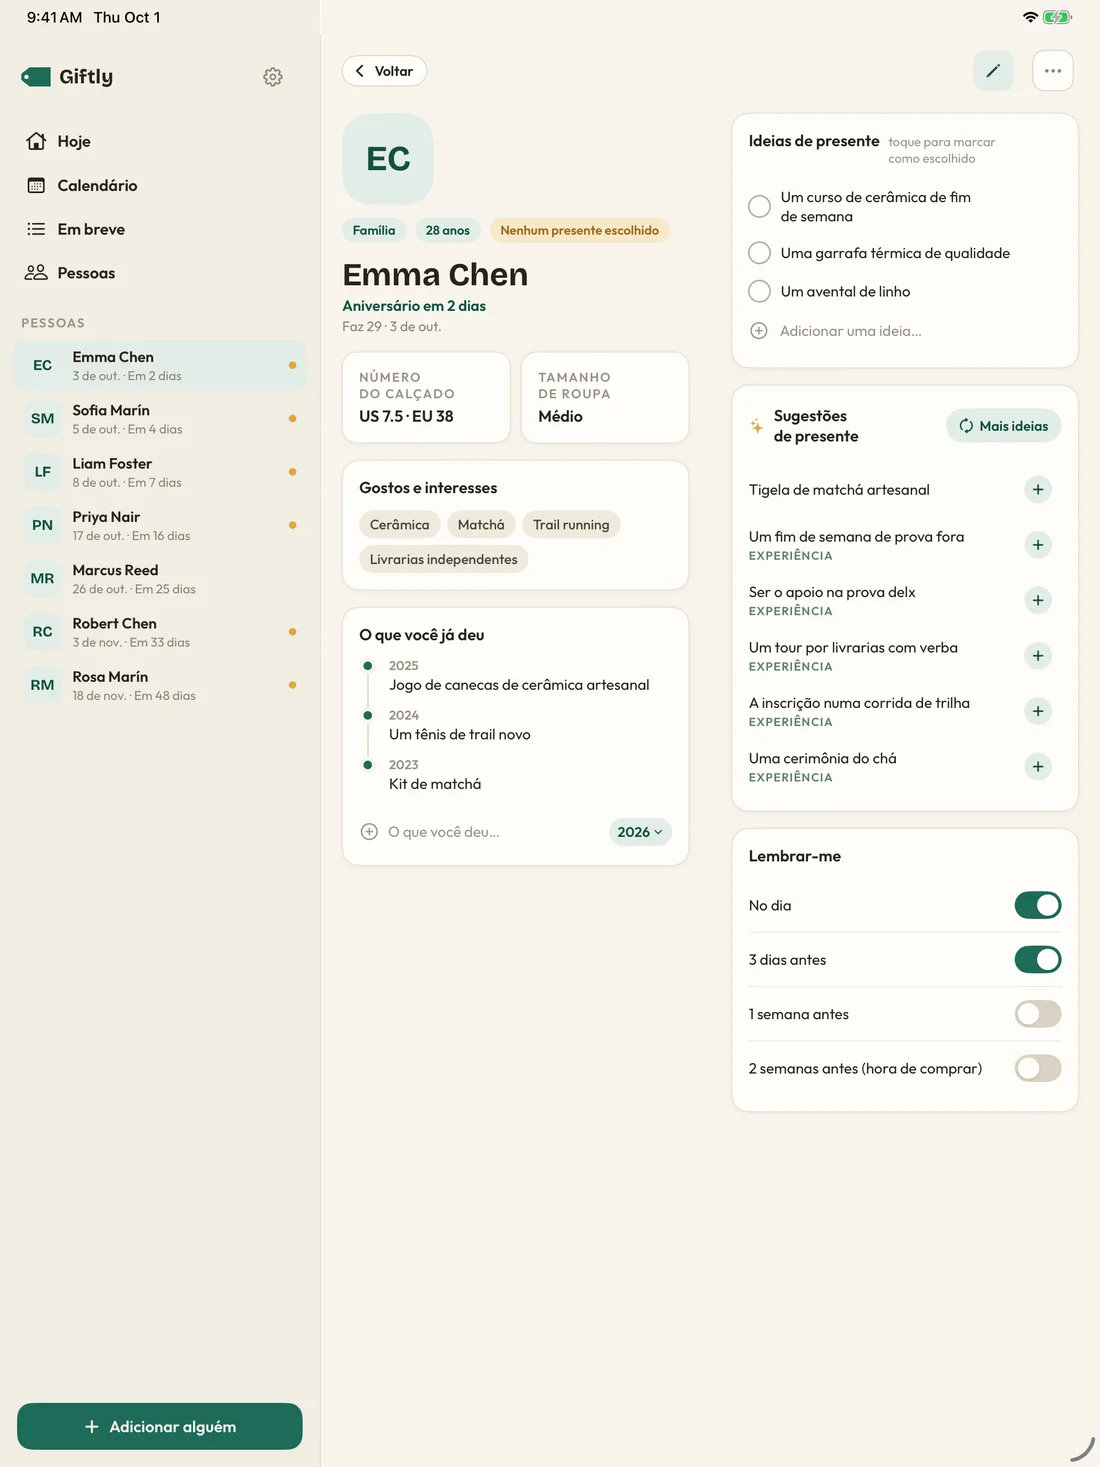Select Liam Foster in people list
Image resolution: width=1100 pixels, height=1467 pixels.
[160, 472]
